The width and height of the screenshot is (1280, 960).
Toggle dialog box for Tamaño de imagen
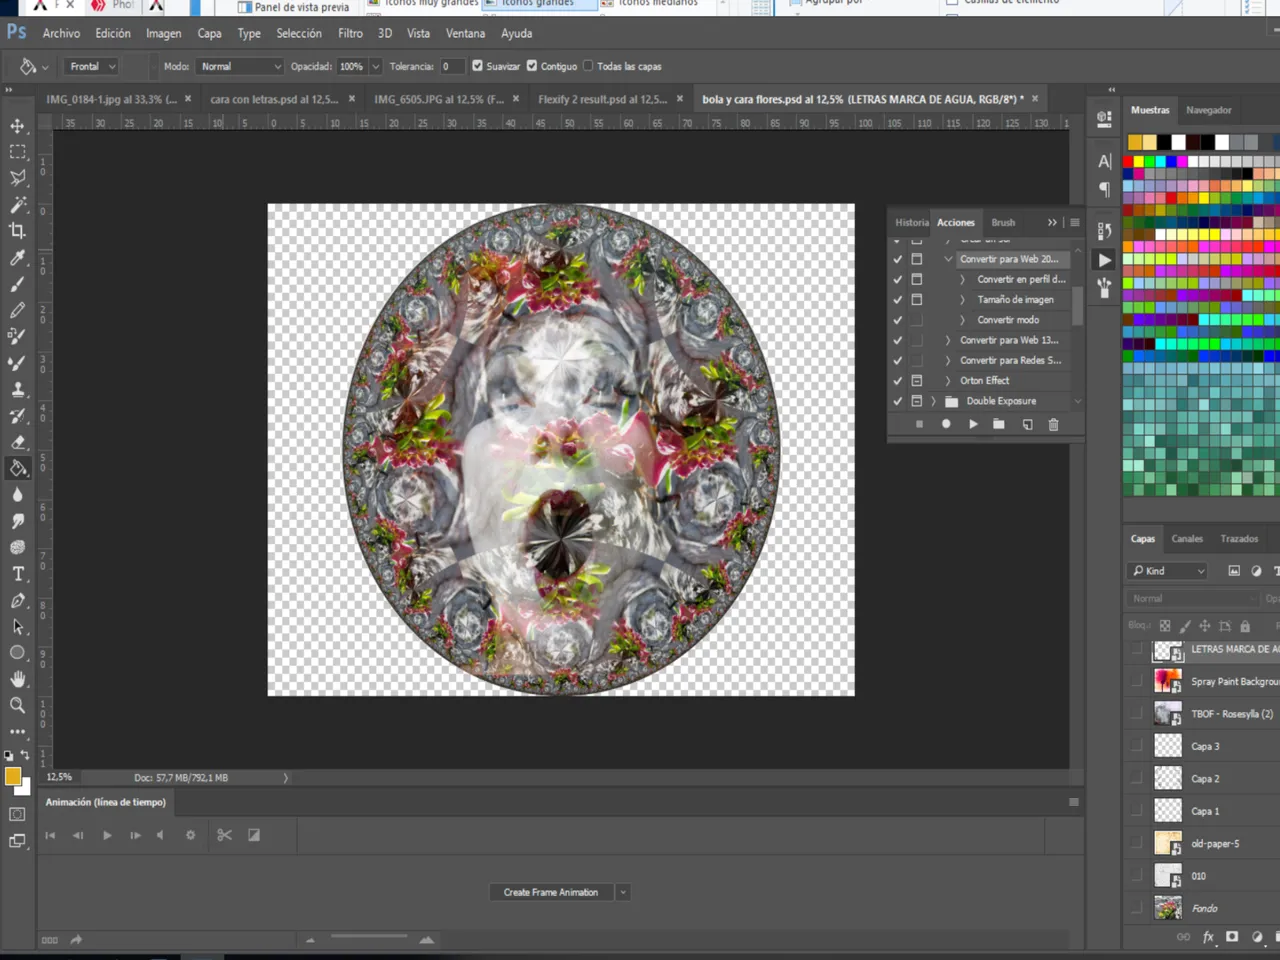(917, 299)
